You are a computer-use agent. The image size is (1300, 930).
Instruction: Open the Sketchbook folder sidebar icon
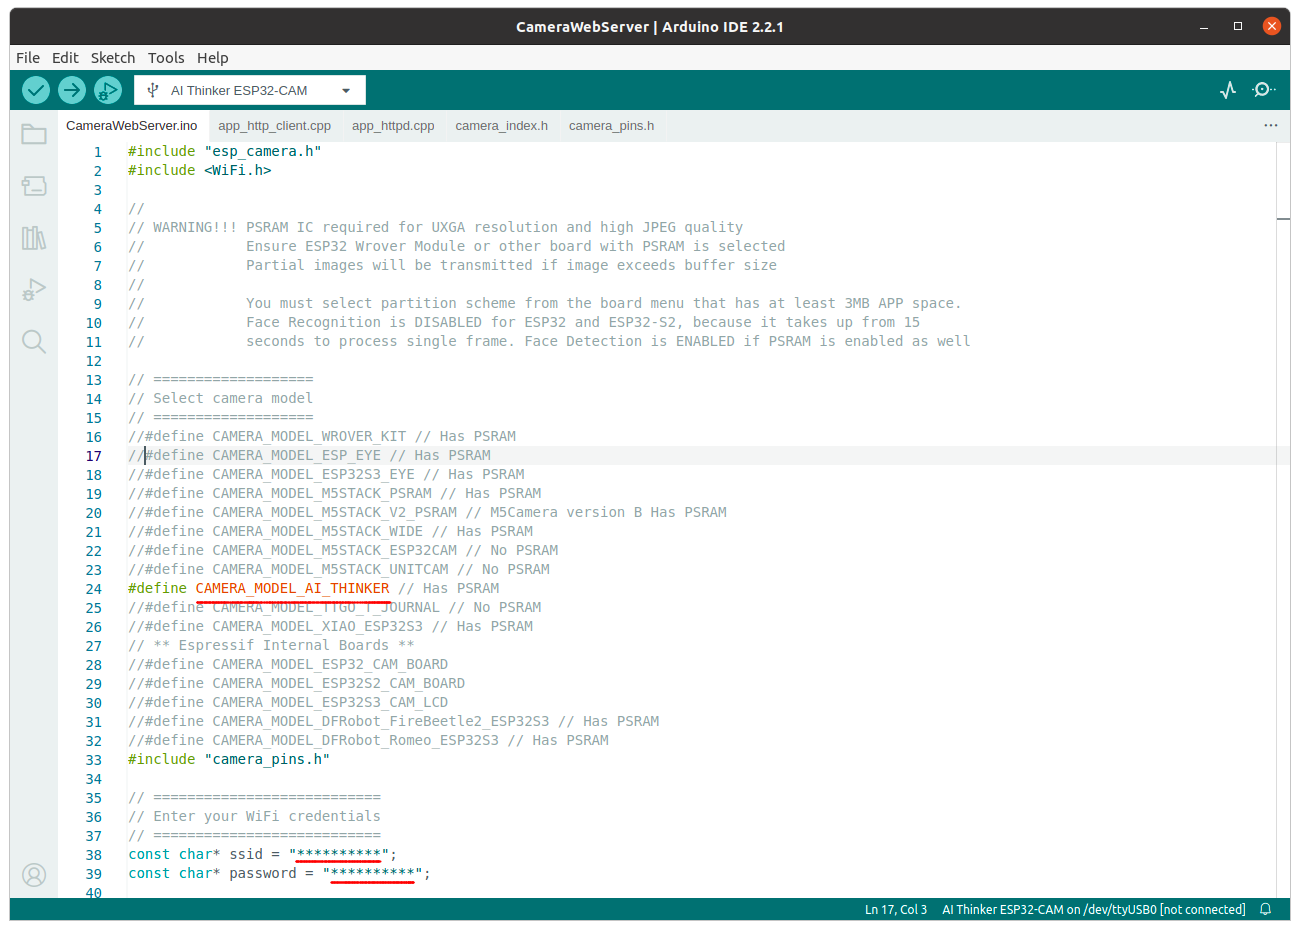tap(34, 134)
